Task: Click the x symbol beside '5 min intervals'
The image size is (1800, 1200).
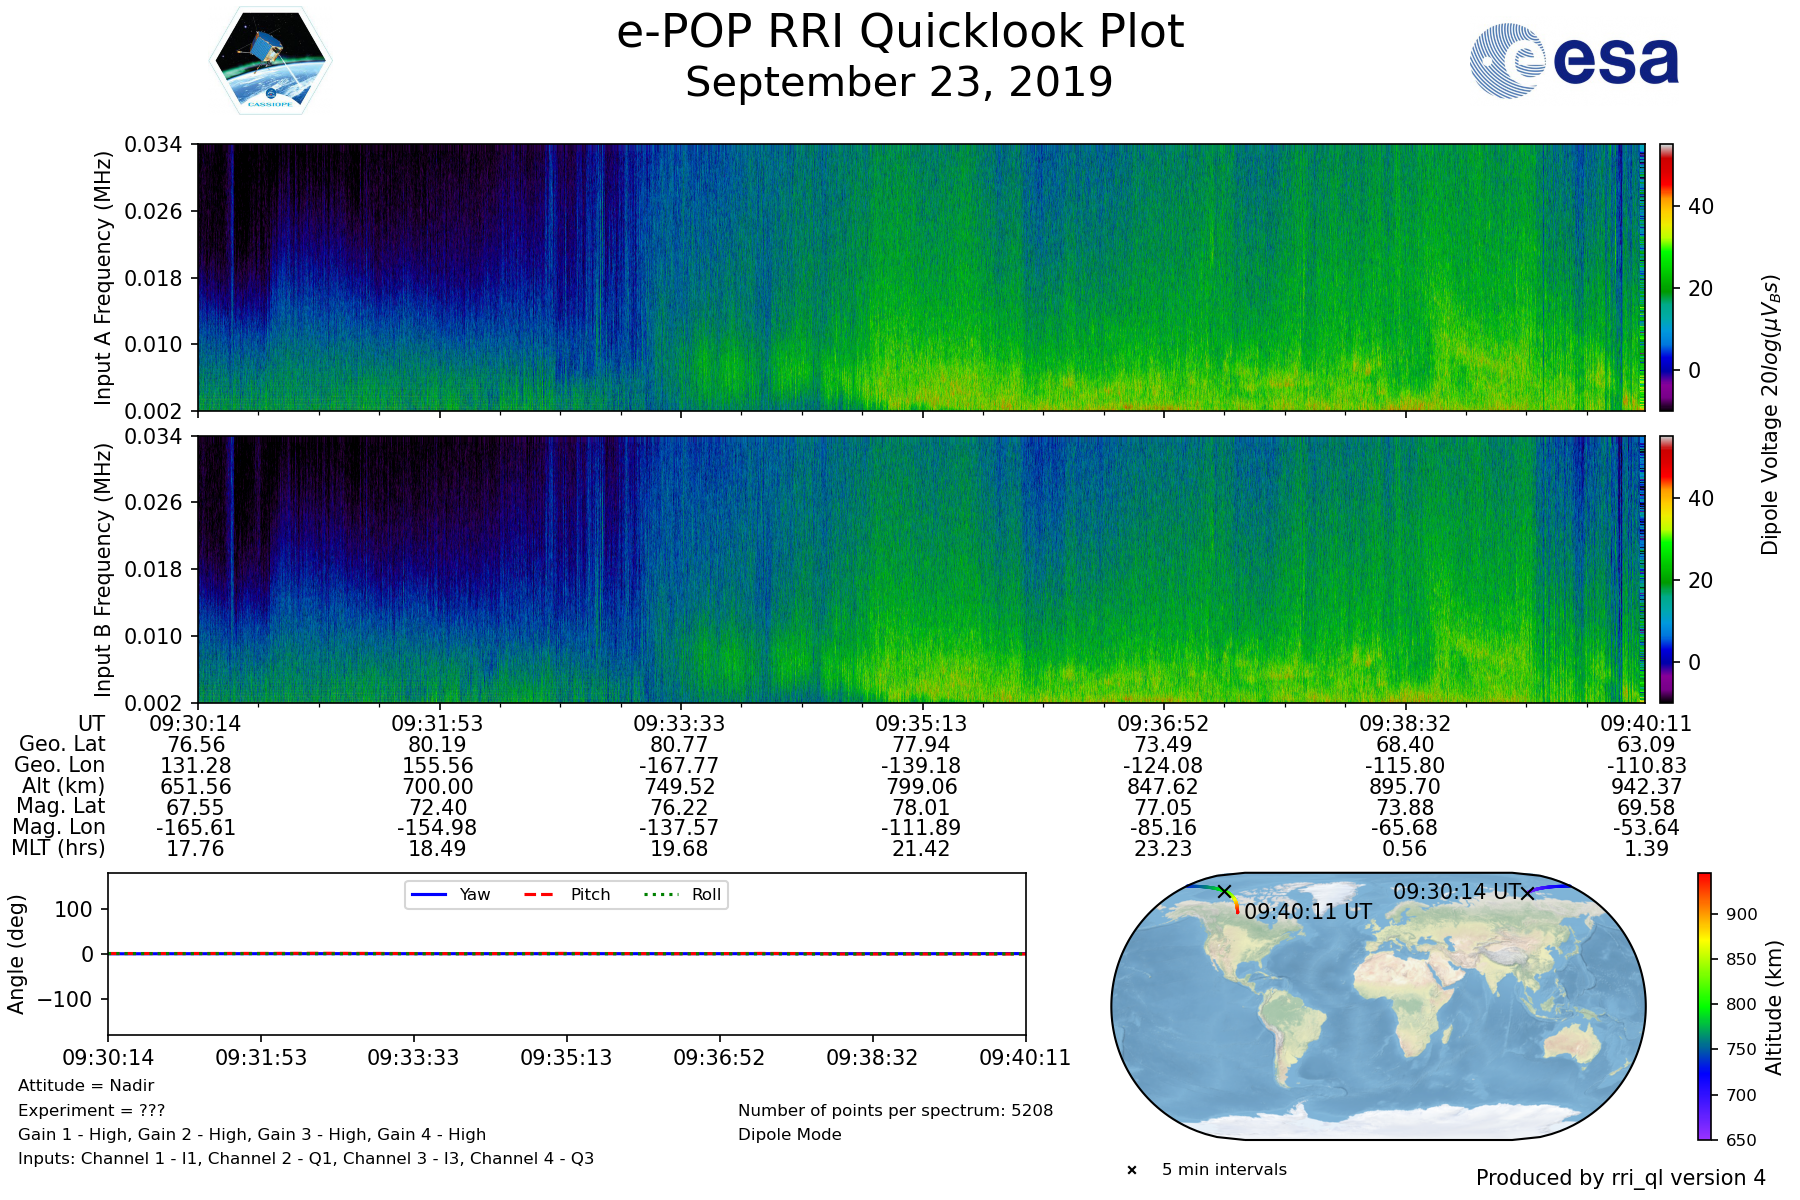Action: point(1132,1170)
